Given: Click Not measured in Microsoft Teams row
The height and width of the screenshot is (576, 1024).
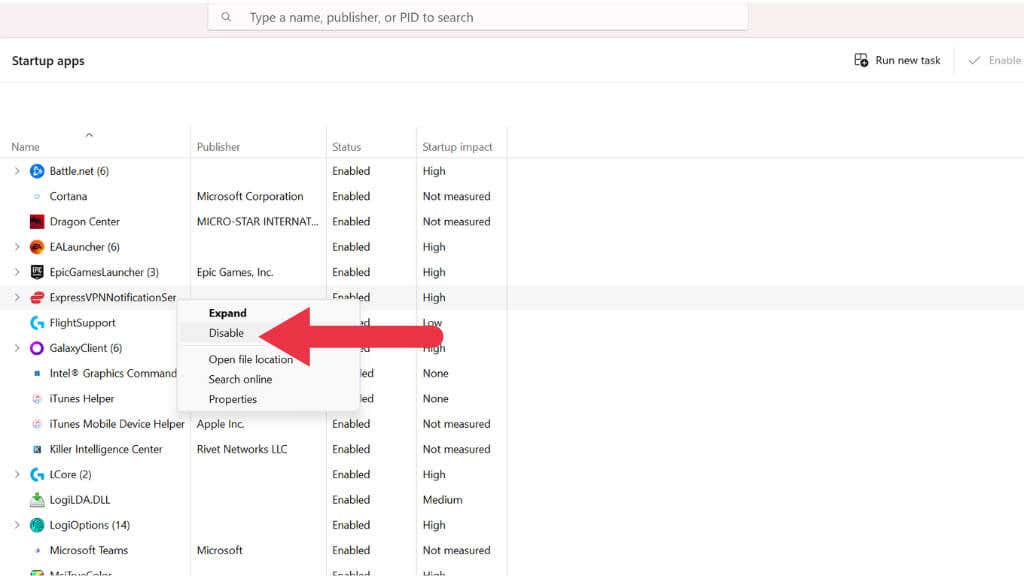Looking at the screenshot, I should pos(456,551).
